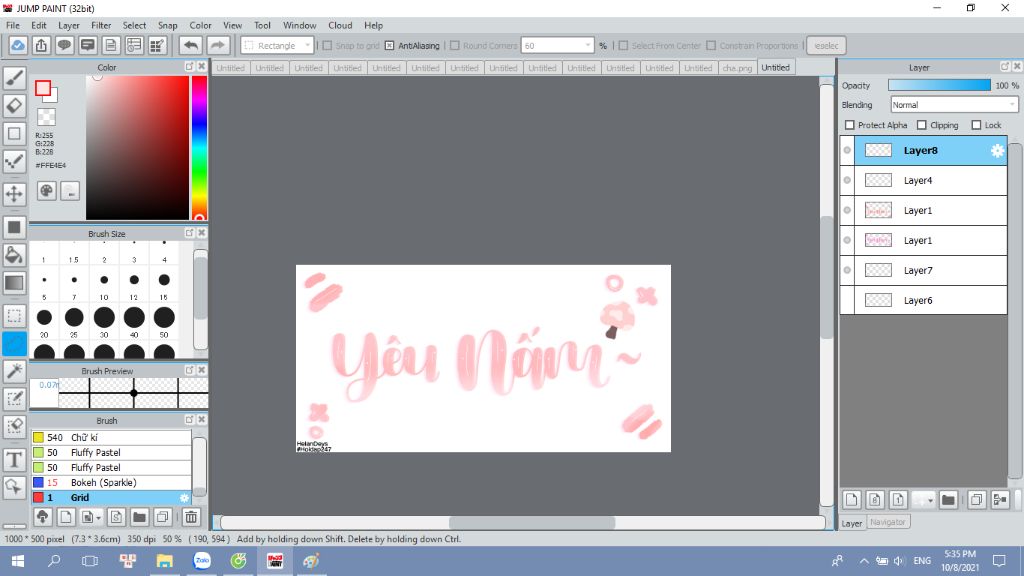The height and width of the screenshot is (576, 1024).
Task: Click the export/share toolbar icon
Action: 41,45
